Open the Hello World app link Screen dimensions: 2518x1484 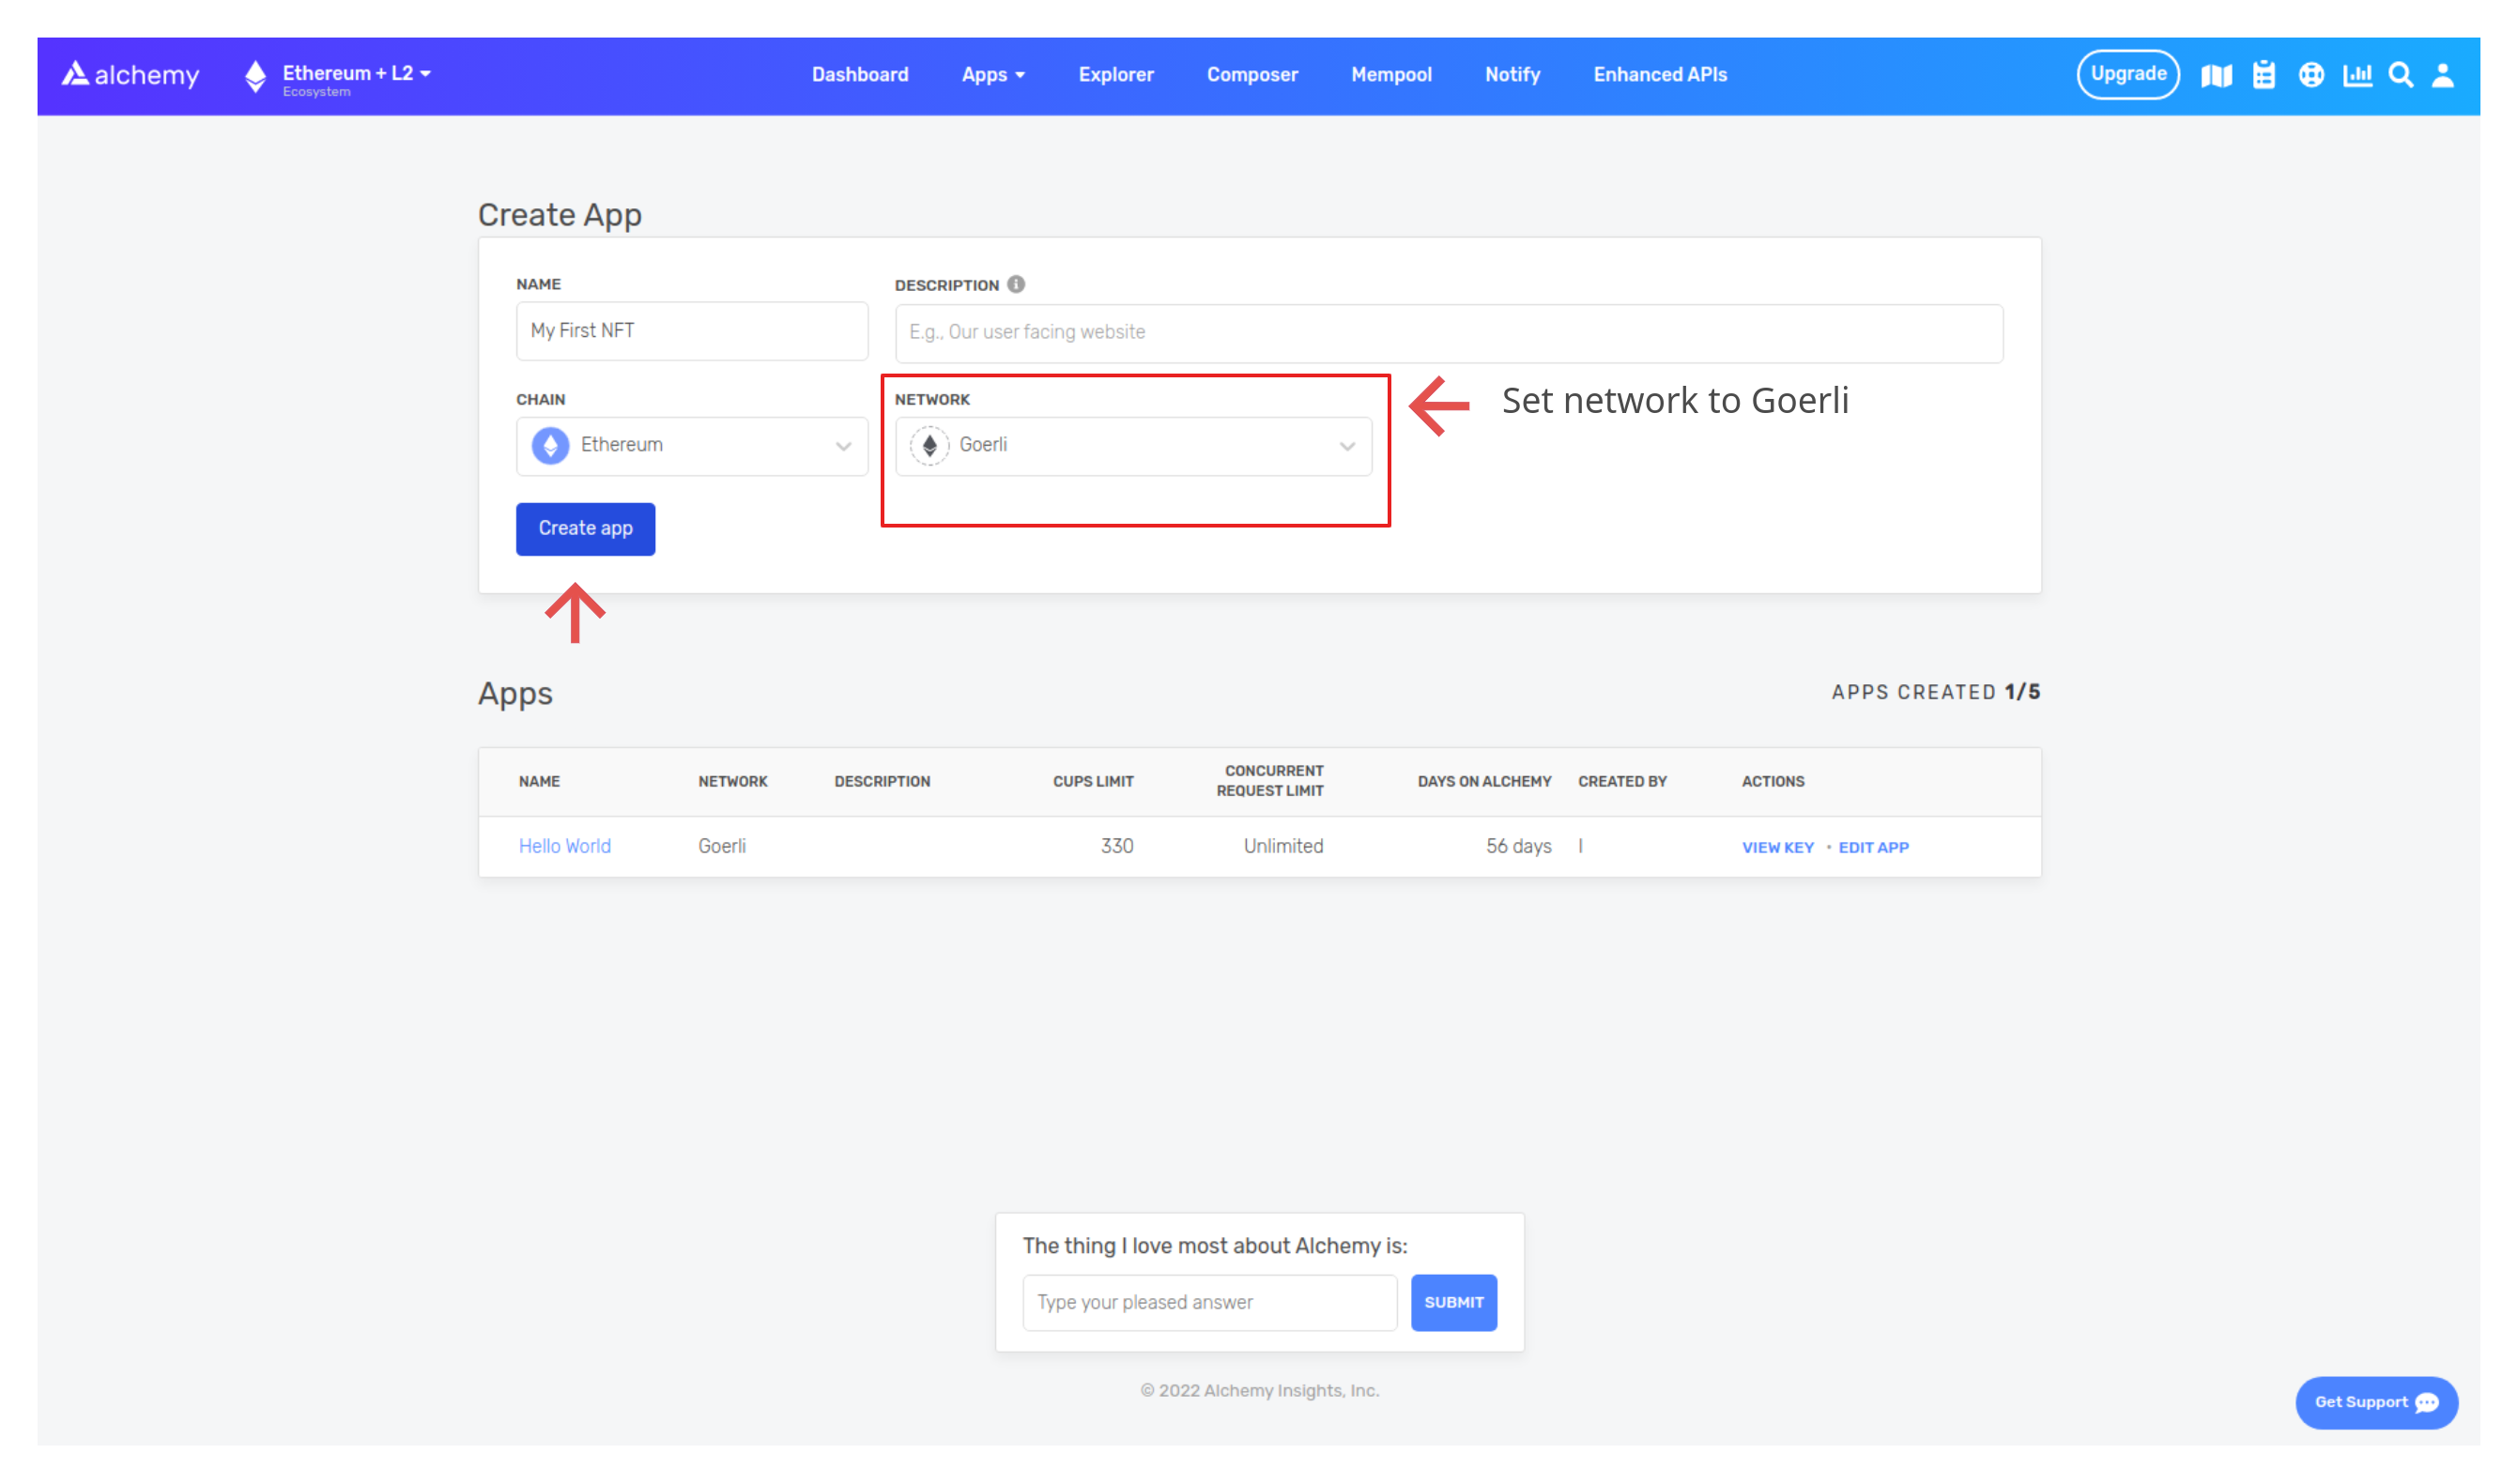(x=564, y=846)
